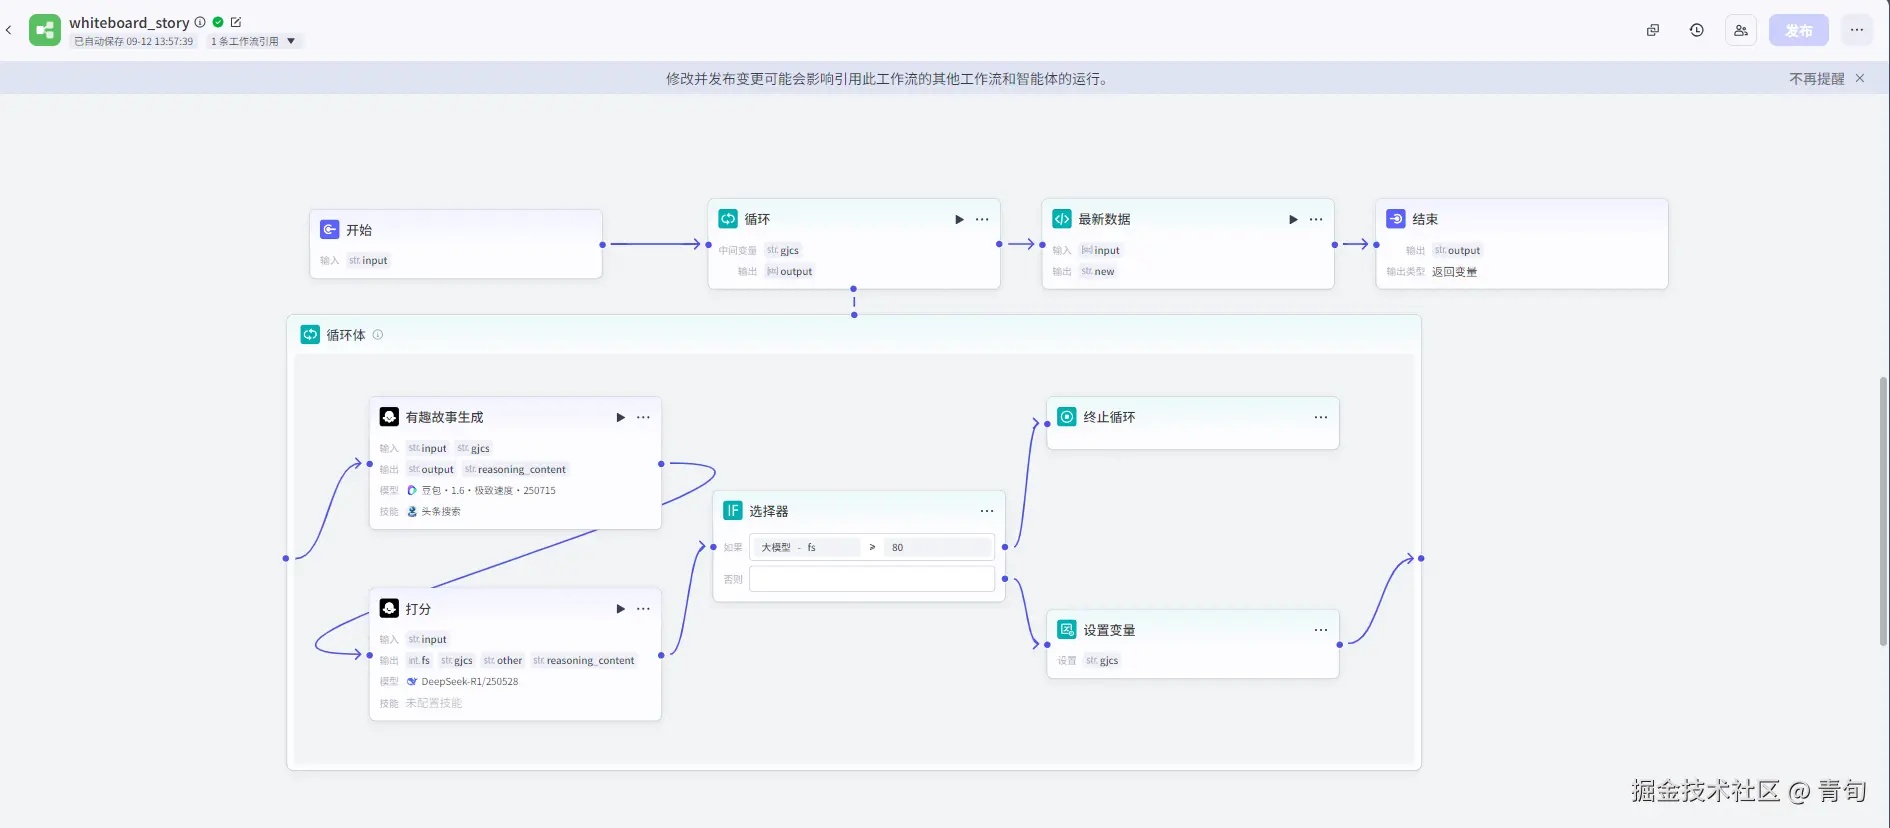Click gjcs tag in 设置变量 node
The height and width of the screenshot is (828, 1890).
coord(1102,660)
